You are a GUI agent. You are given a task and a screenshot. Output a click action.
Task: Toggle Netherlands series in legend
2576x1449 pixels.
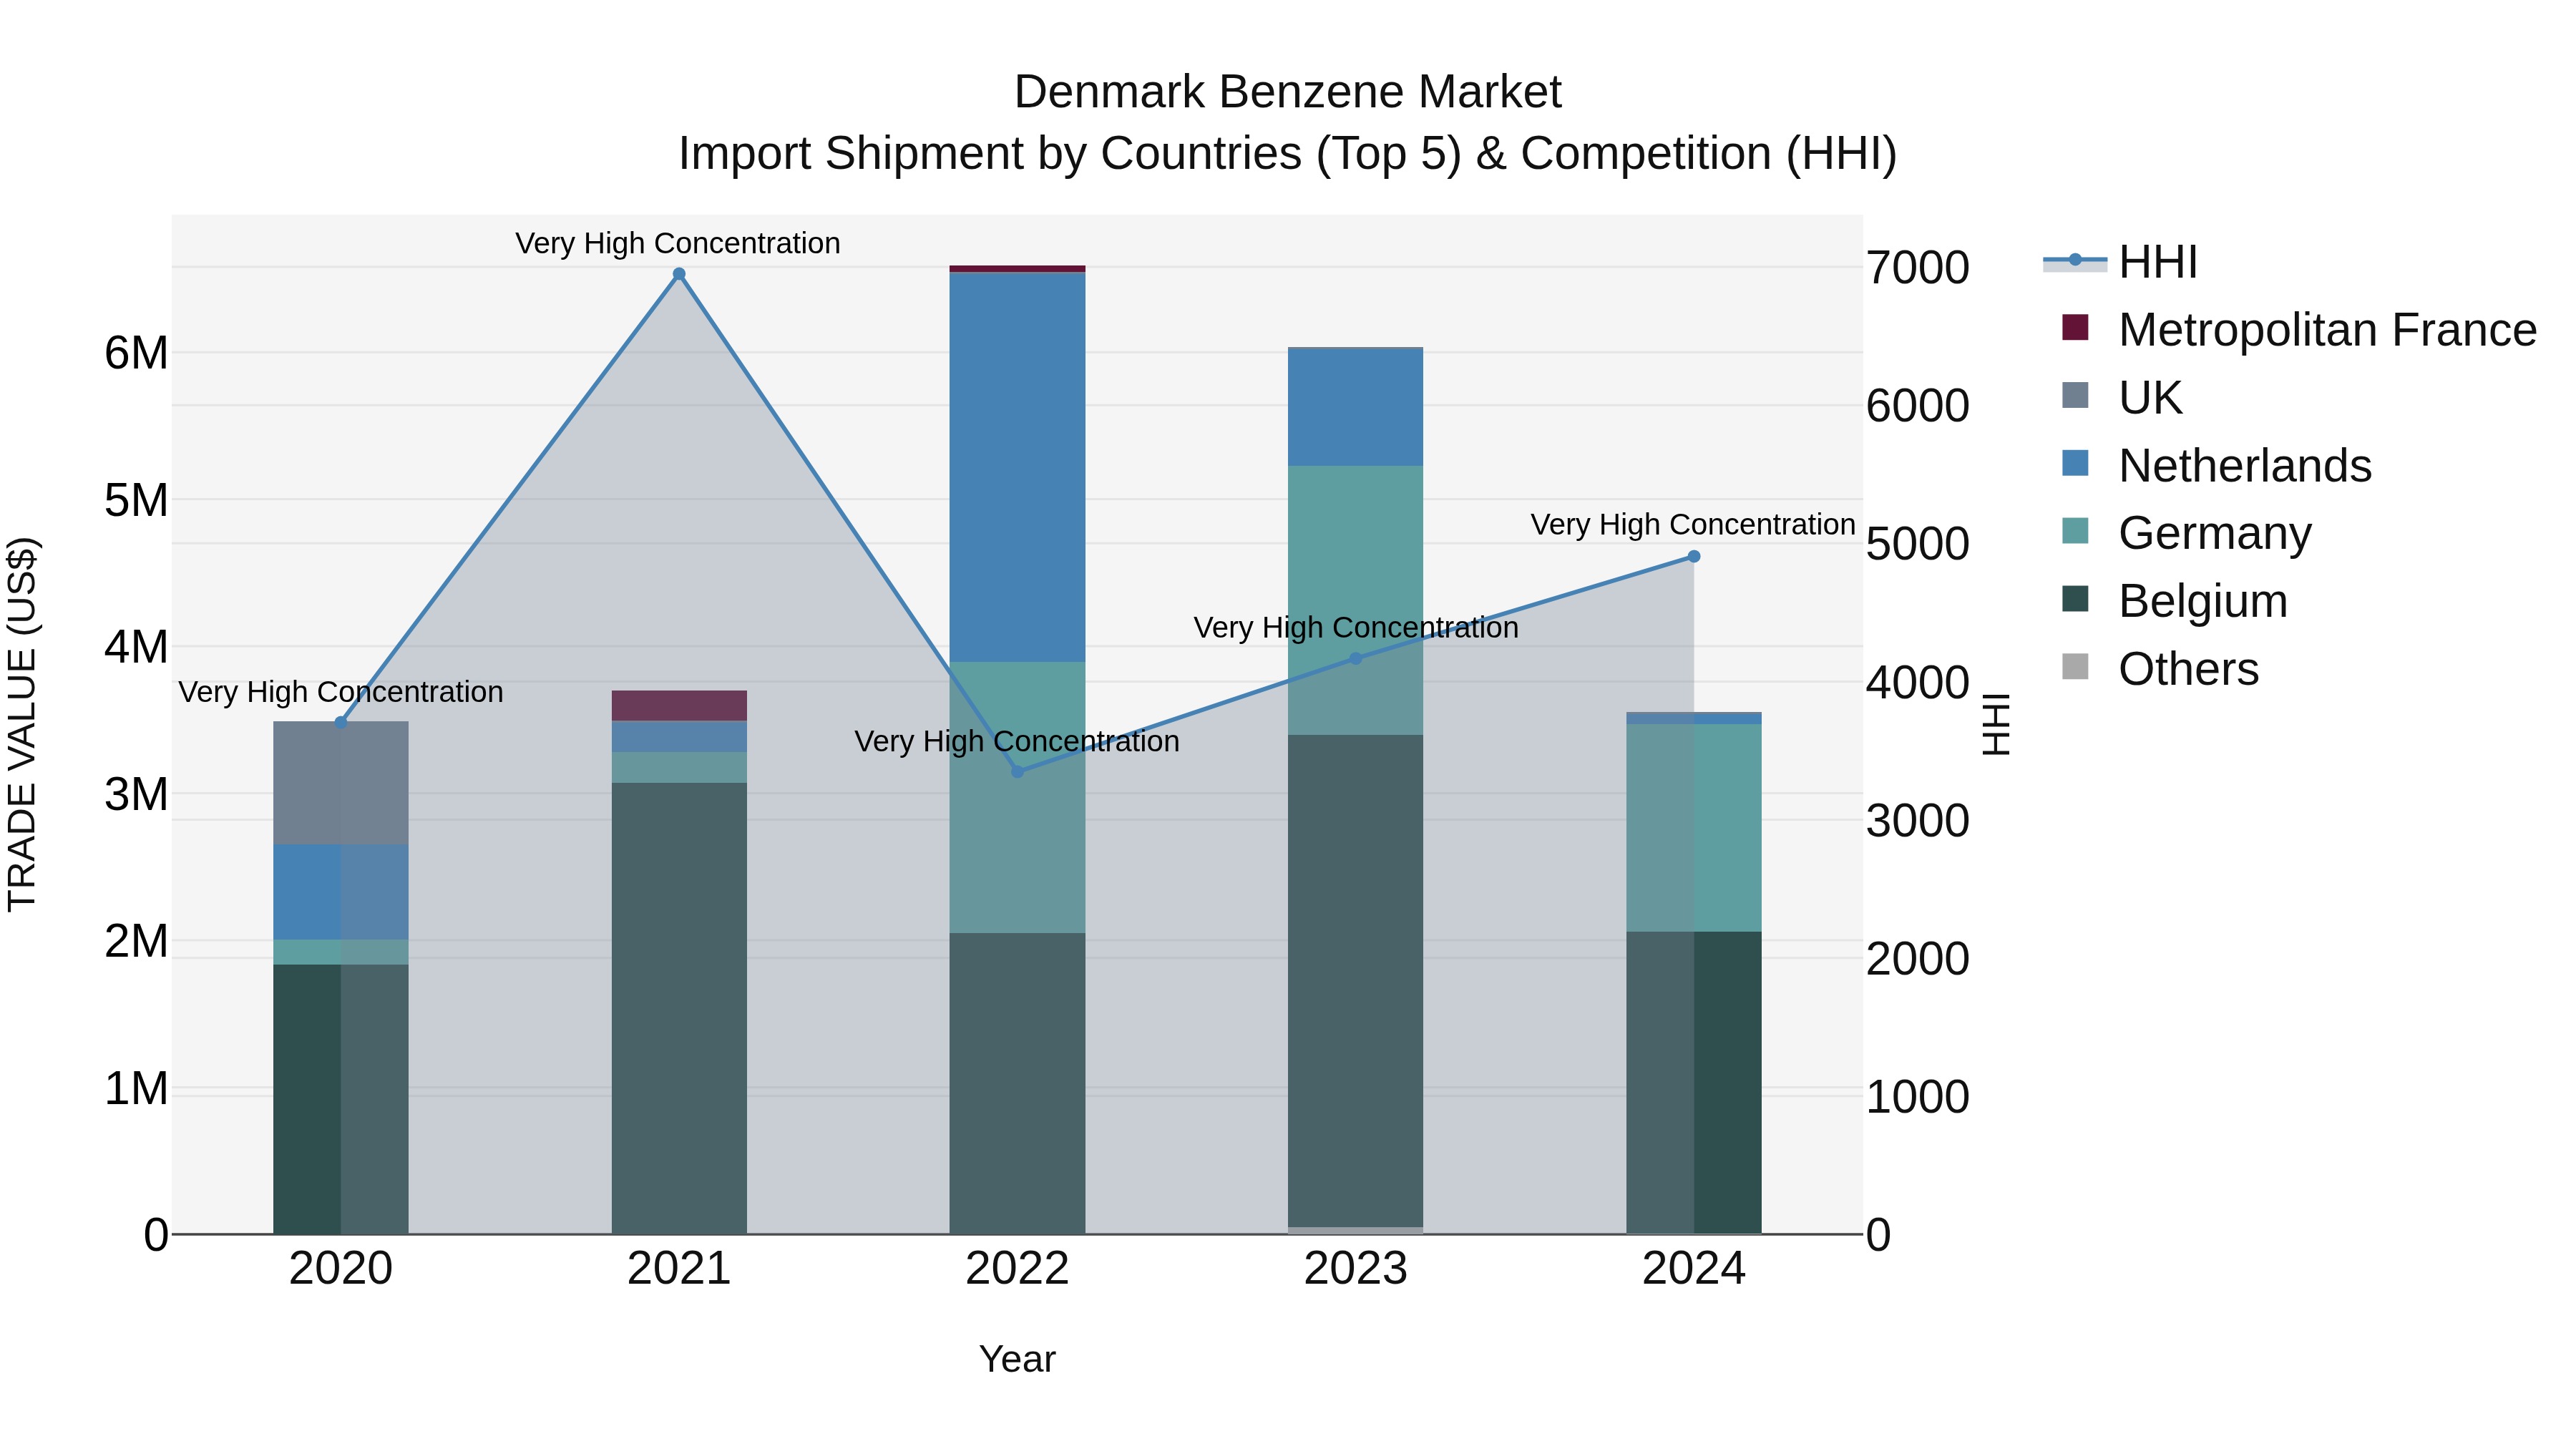2216,465
